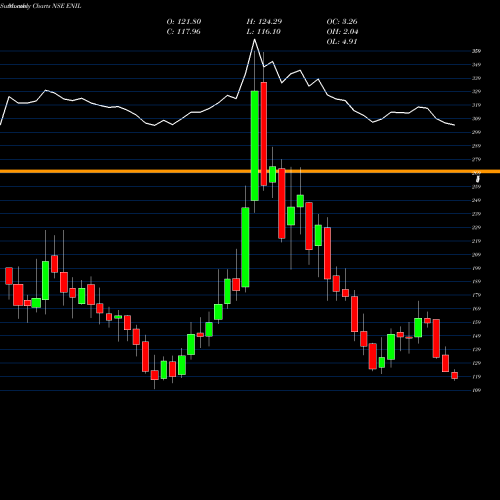Click the 349 price axis label
This screenshot has height=500, width=500.
[x=476, y=65]
